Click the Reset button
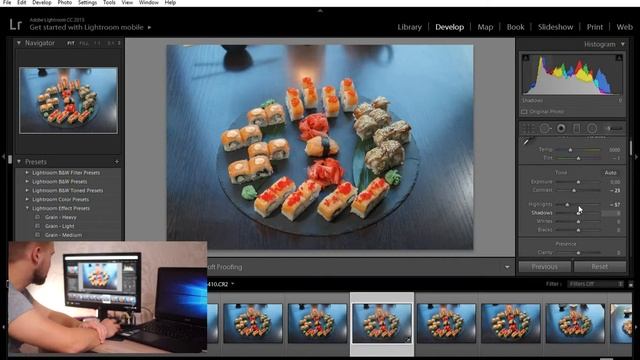This screenshot has width=640, height=360. pyautogui.click(x=600, y=267)
